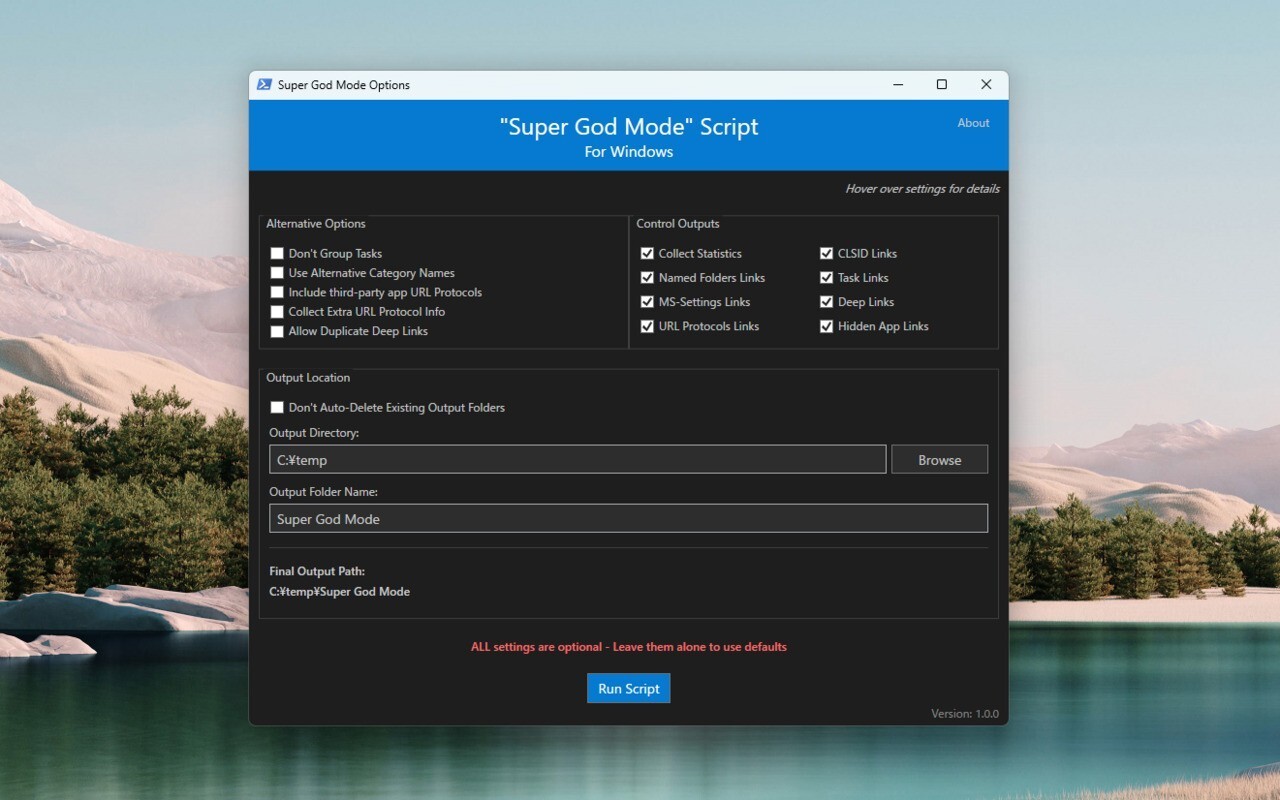
Task: Maximize the Super God Mode Options window
Action: tap(941, 85)
